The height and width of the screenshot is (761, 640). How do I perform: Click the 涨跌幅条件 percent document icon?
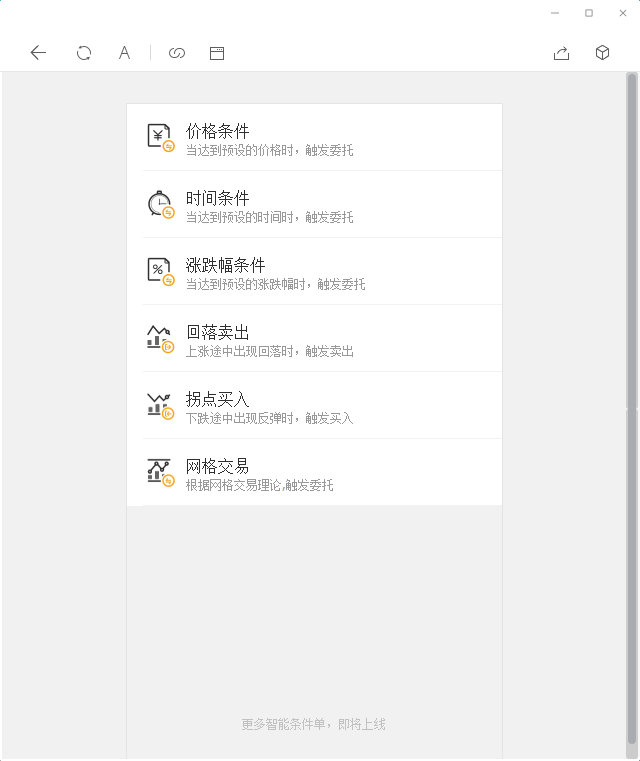[161, 271]
